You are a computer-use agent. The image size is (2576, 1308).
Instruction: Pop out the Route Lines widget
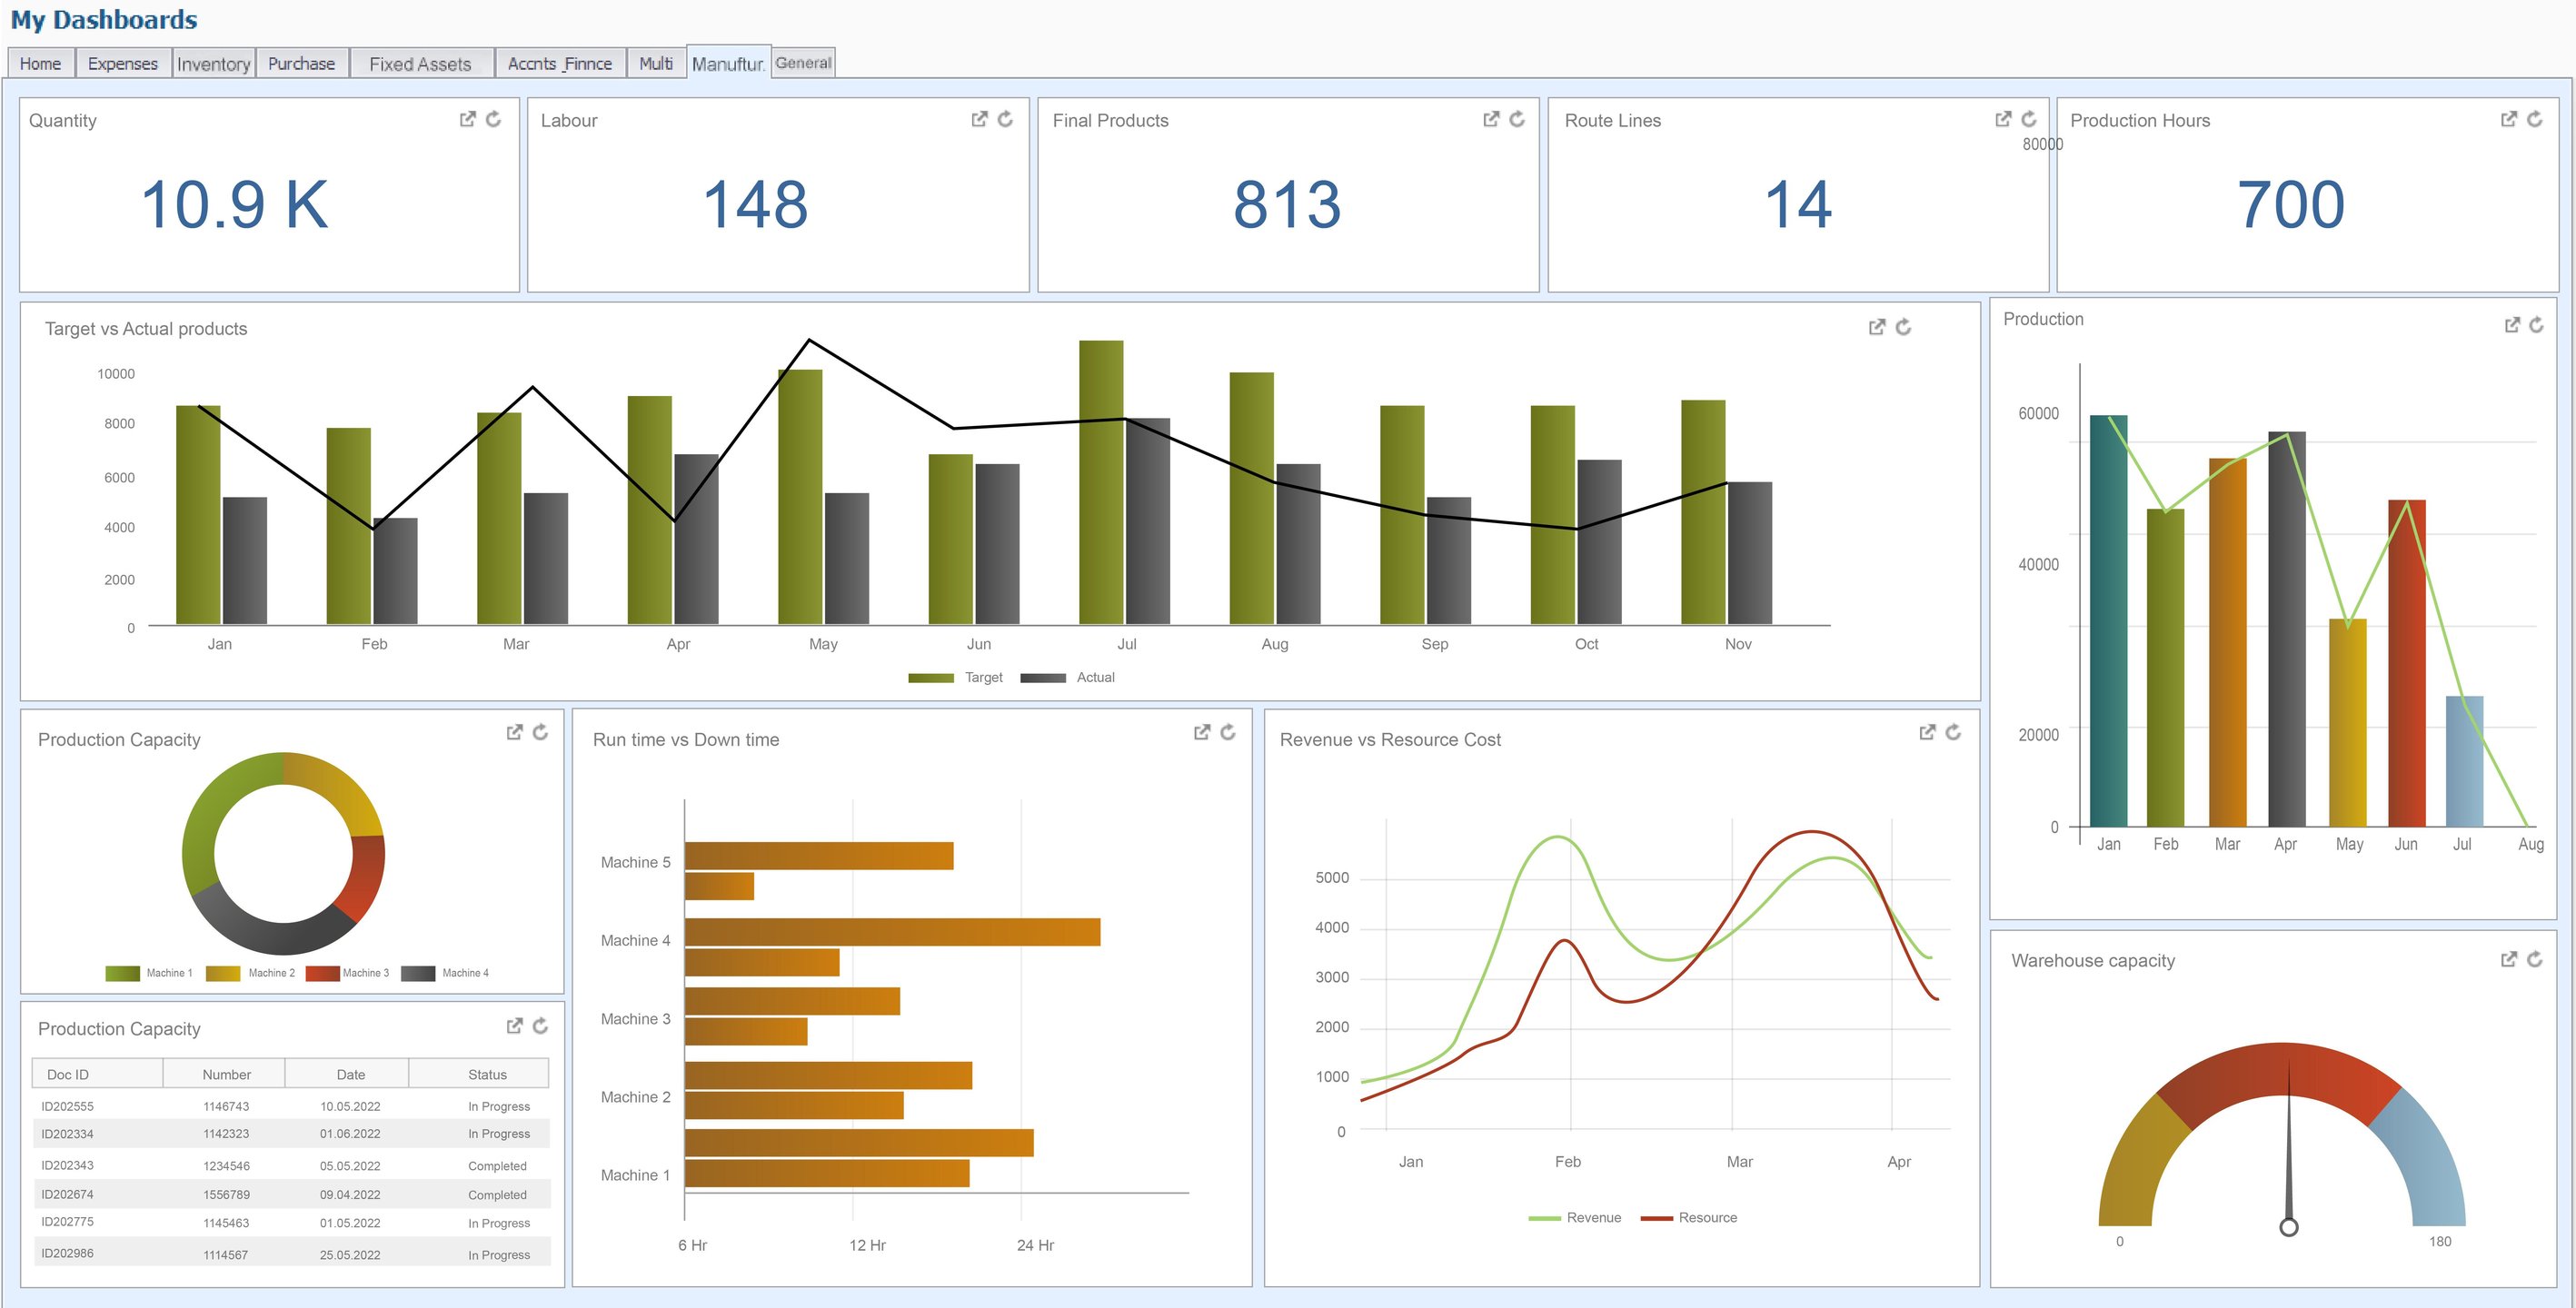(2002, 119)
